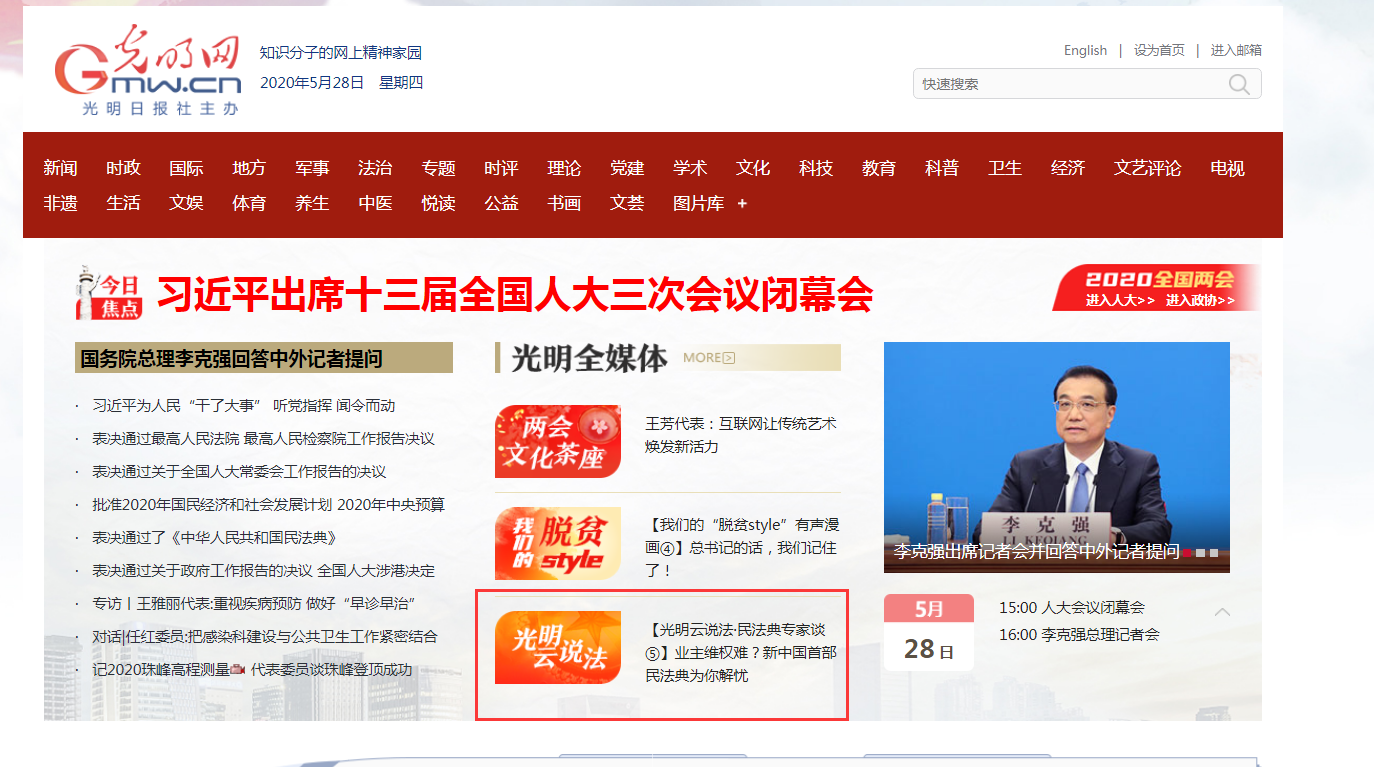Viewport: 1374px width, 767px height.
Task: Collapse schedule with the up chevron
Action: [1222, 612]
